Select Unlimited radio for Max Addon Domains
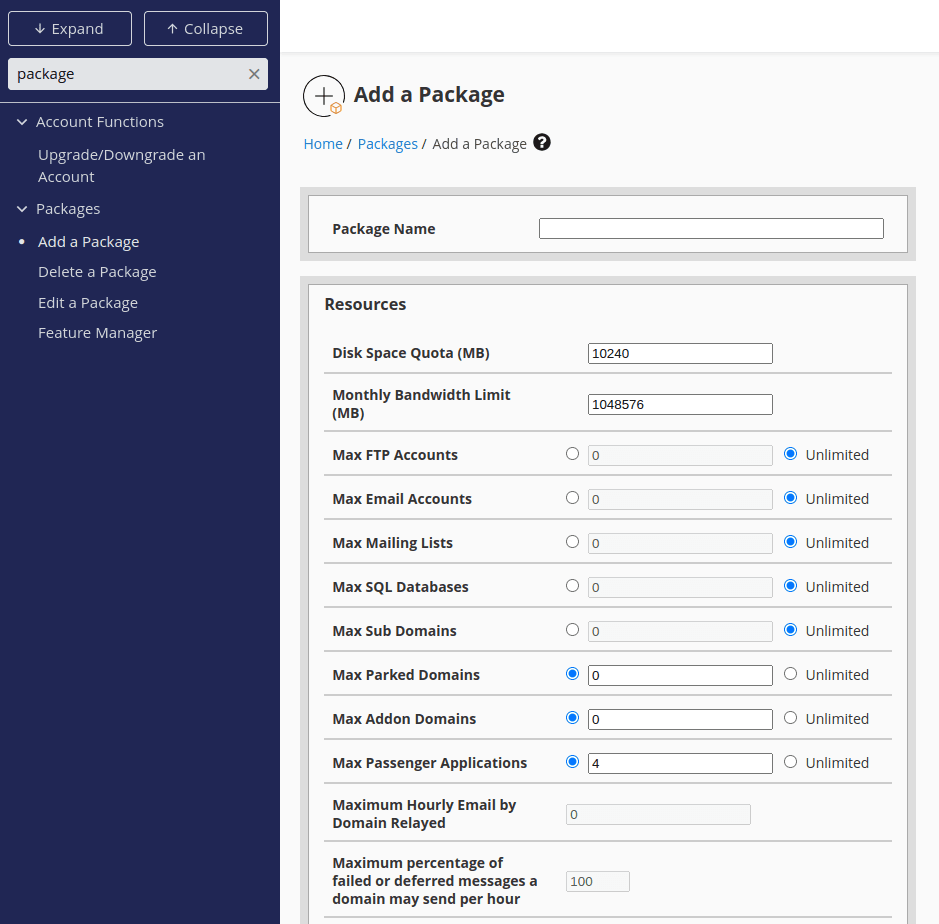The width and height of the screenshot is (939, 924). click(x=790, y=718)
